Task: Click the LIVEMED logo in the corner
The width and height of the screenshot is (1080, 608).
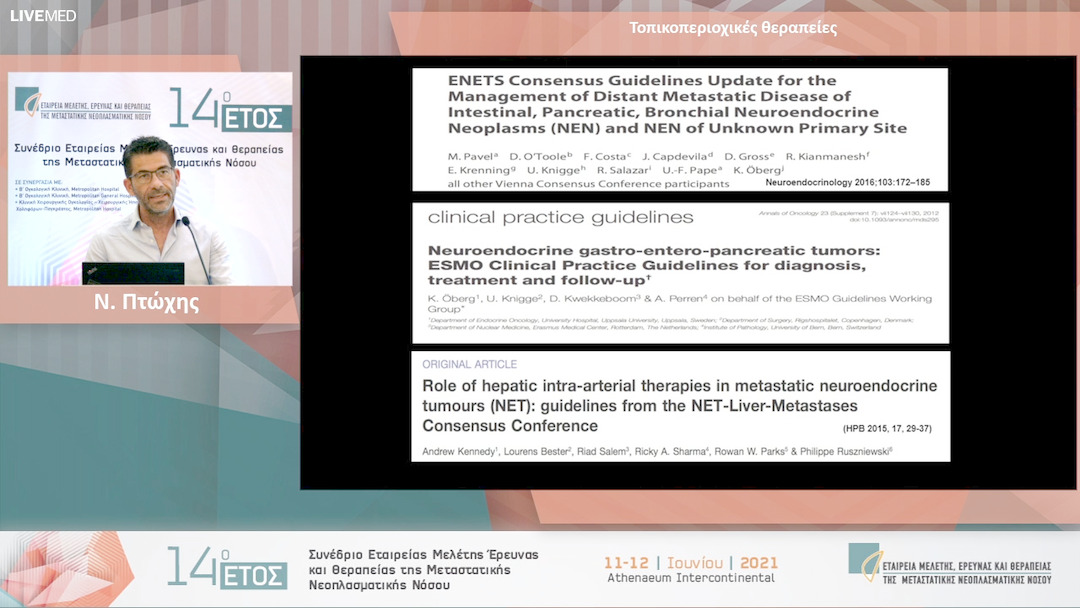Action: click(x=42, y=16)
